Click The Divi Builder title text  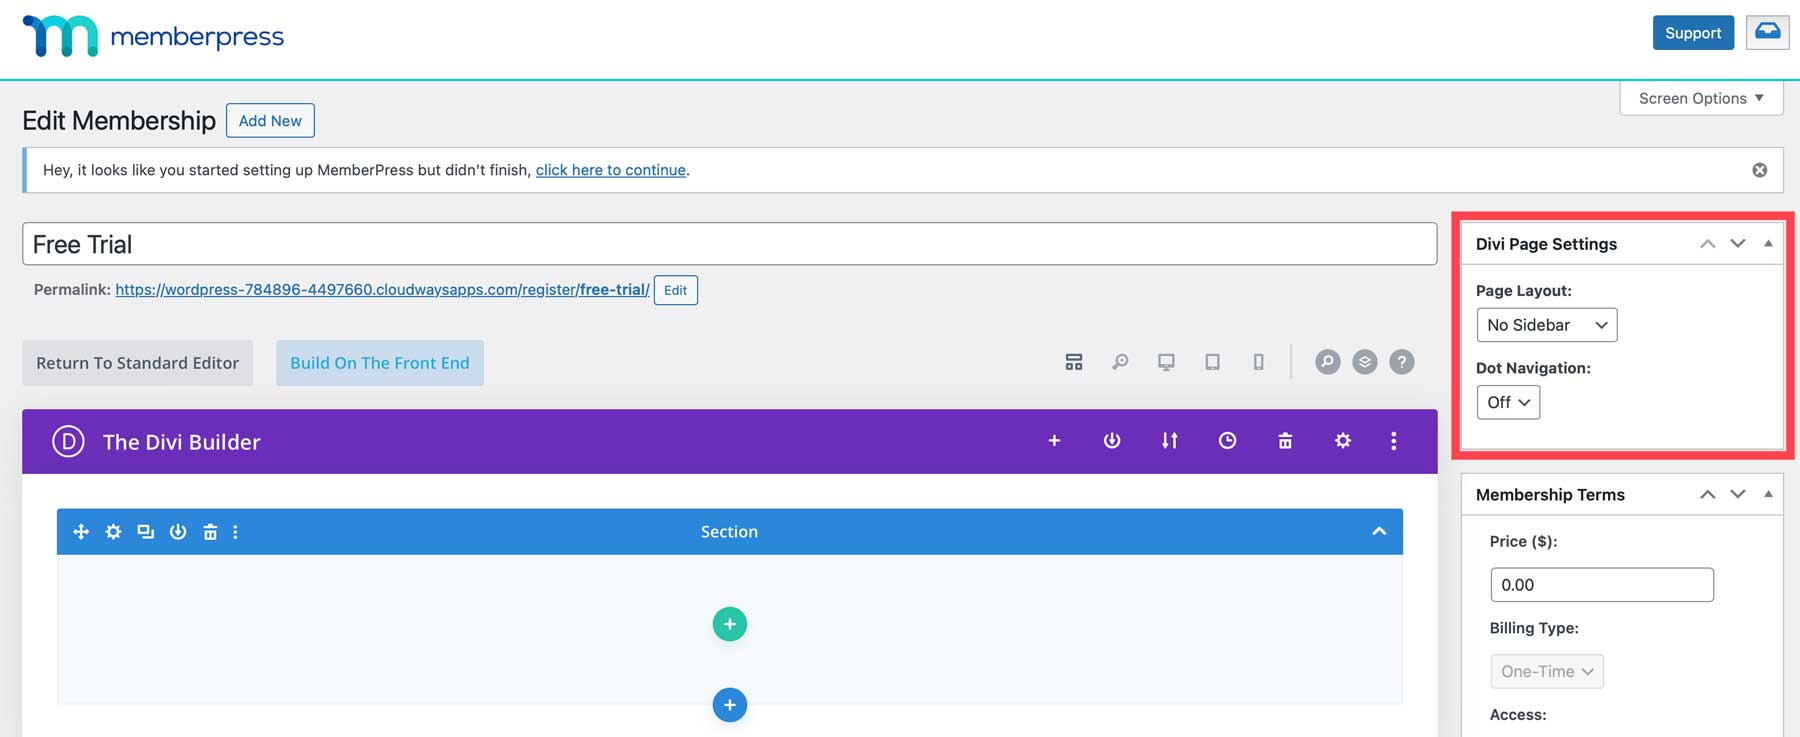click(181, 442)
